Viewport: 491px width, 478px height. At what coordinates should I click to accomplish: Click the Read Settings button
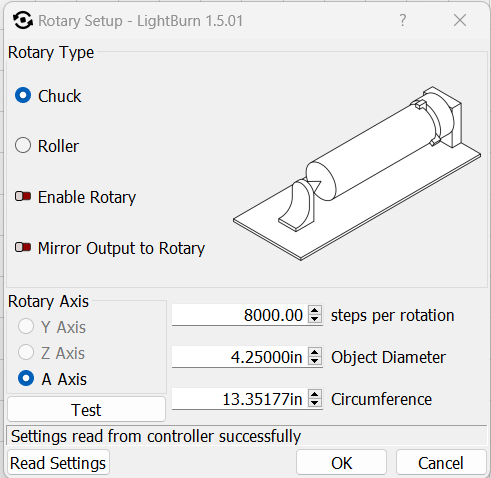pos(58,463)
